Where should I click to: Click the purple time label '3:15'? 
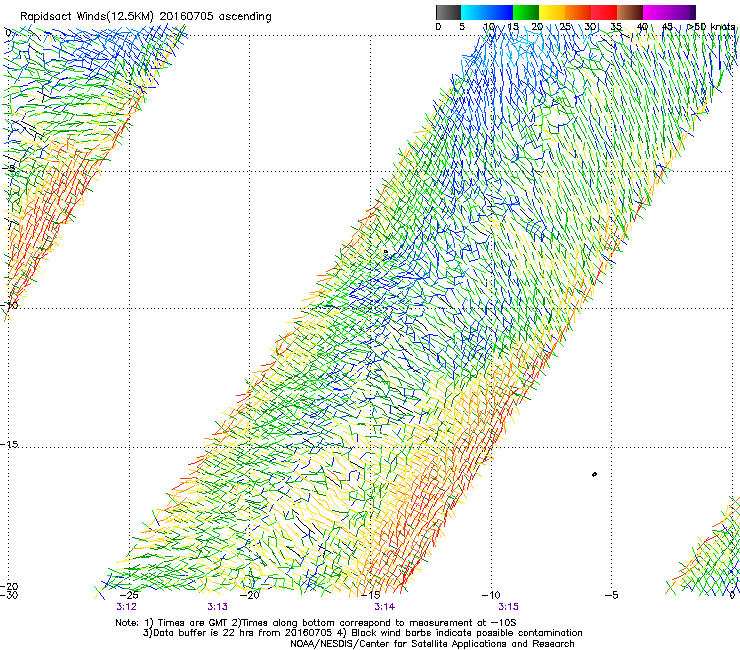[x=508, y=607]
